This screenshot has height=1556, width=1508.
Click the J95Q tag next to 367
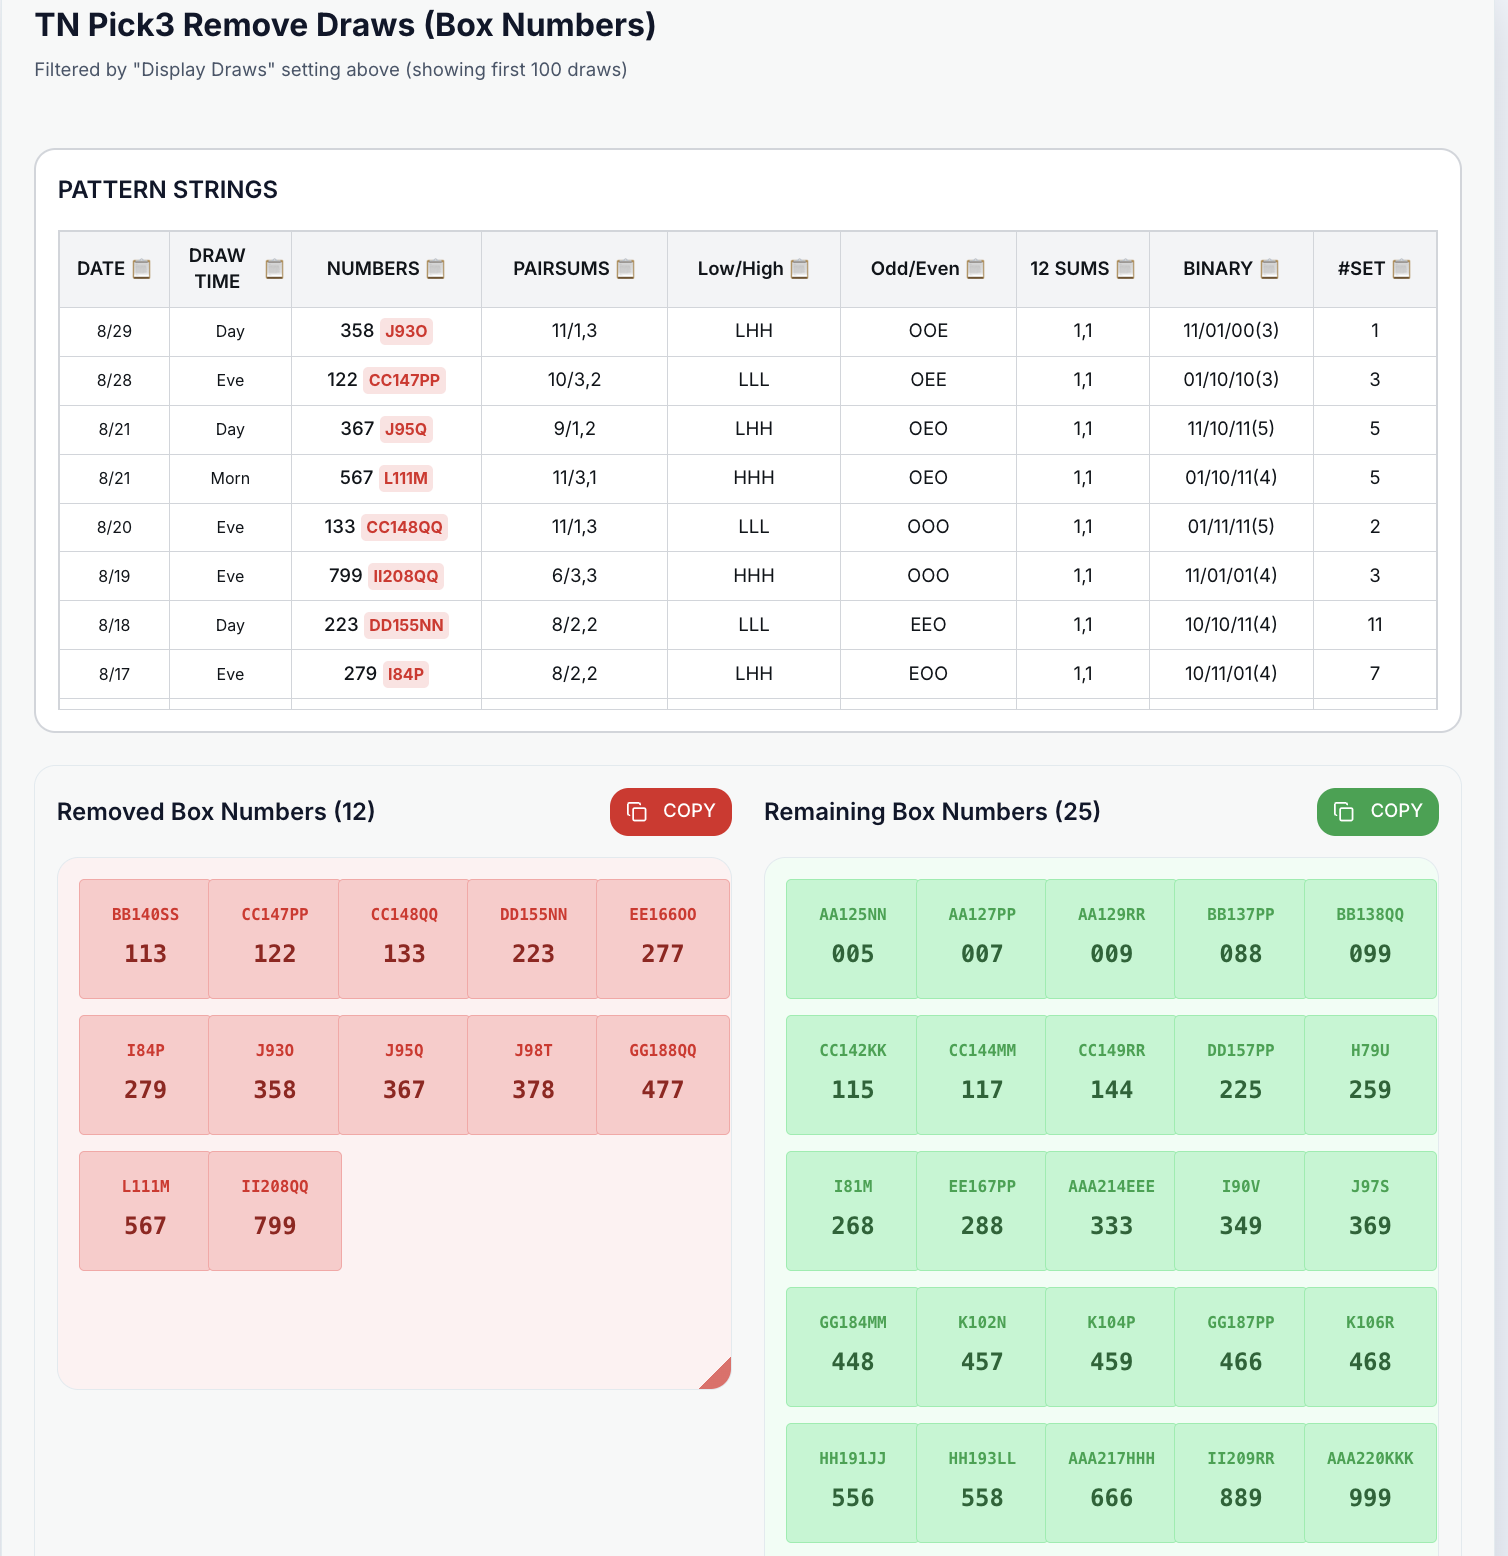pos(406,429)
